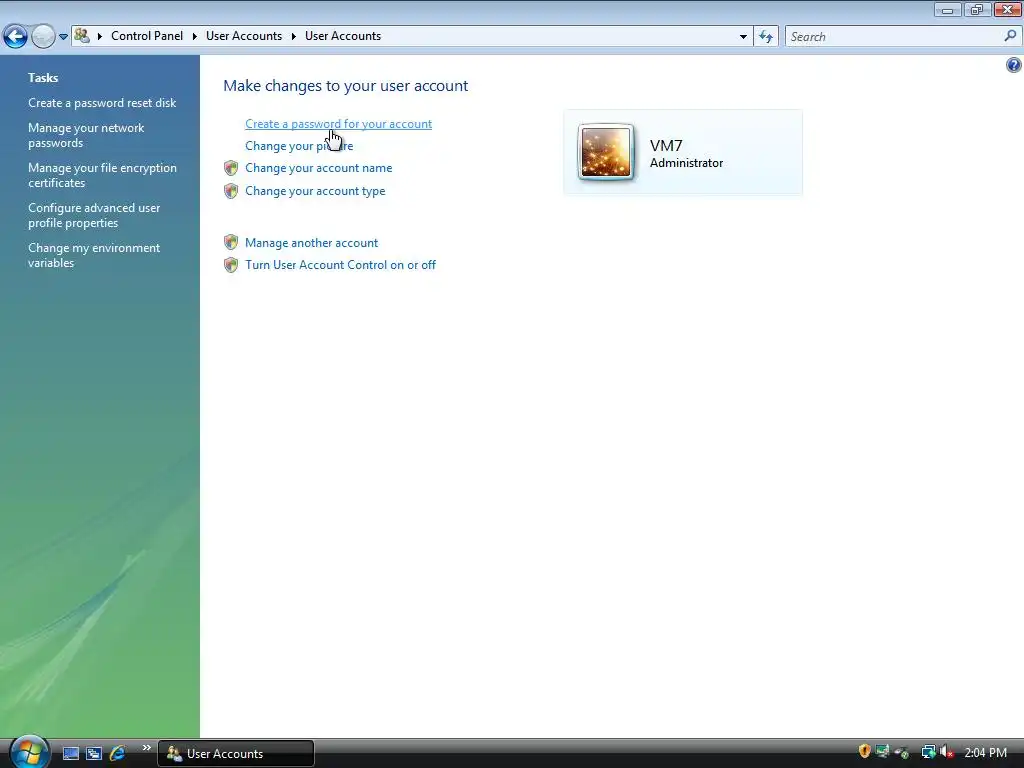
Task: Click the shield icon beside Manage another account
Action: pyautogui.click(x=231, y=242)
